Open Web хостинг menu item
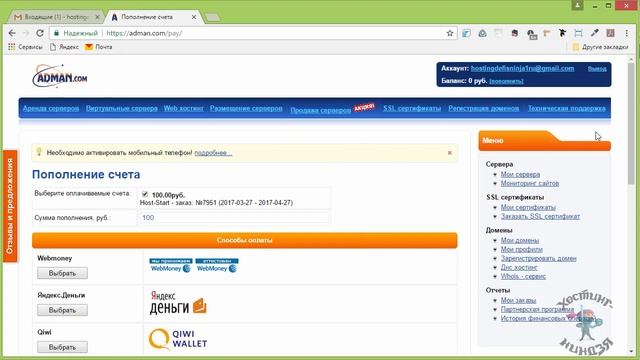Screen dimensions: 640x360 coord(183,108)
